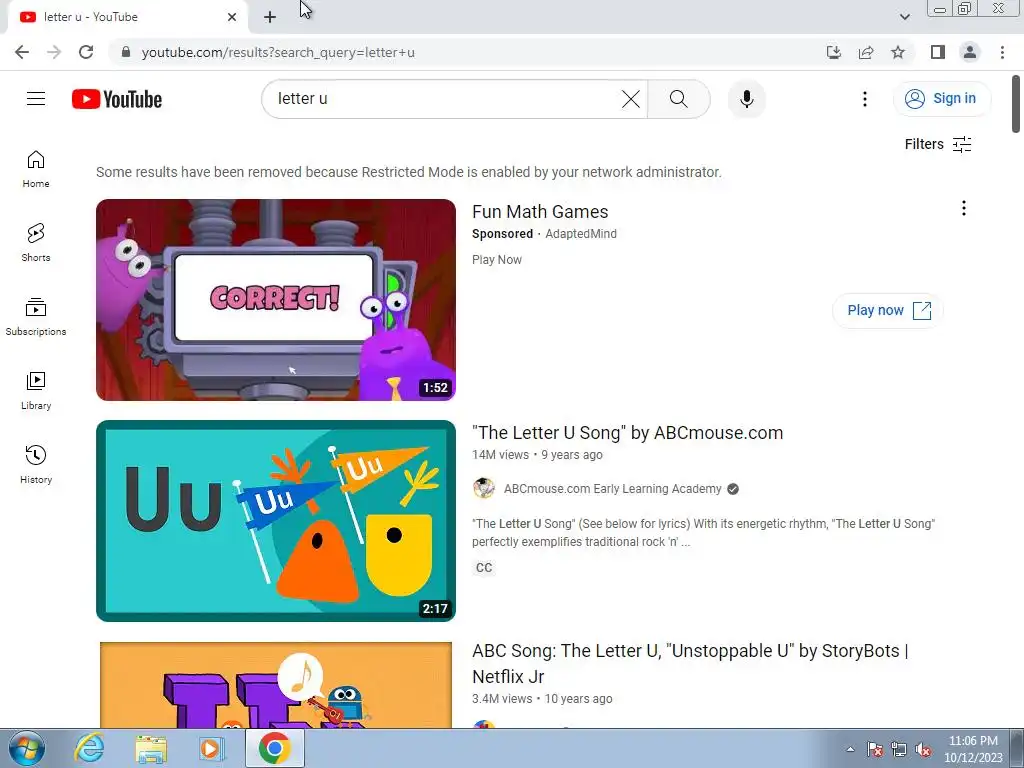The width and height of the screenshot is (1024, 768).
Task: Open ad options three-dot menu
Action: (963, 208)
